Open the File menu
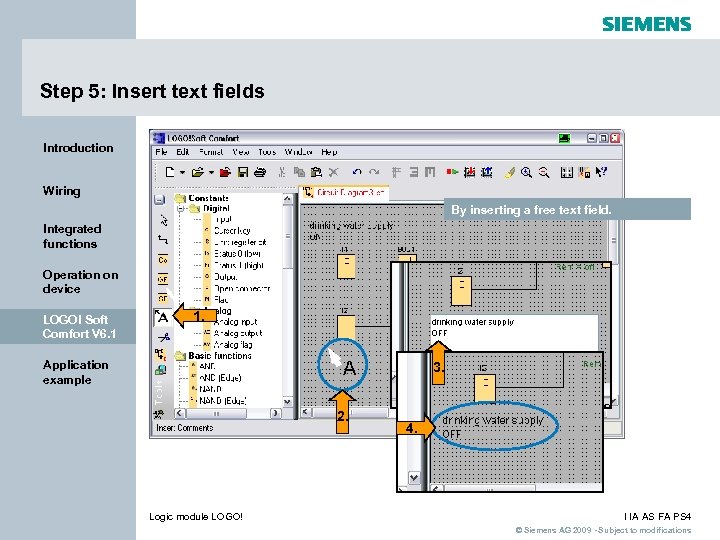 [x=161, y=152]
